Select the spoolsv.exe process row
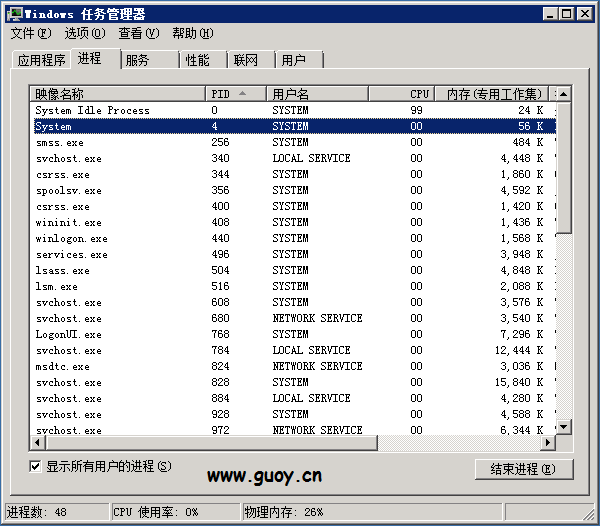 (x=293, y=191)
